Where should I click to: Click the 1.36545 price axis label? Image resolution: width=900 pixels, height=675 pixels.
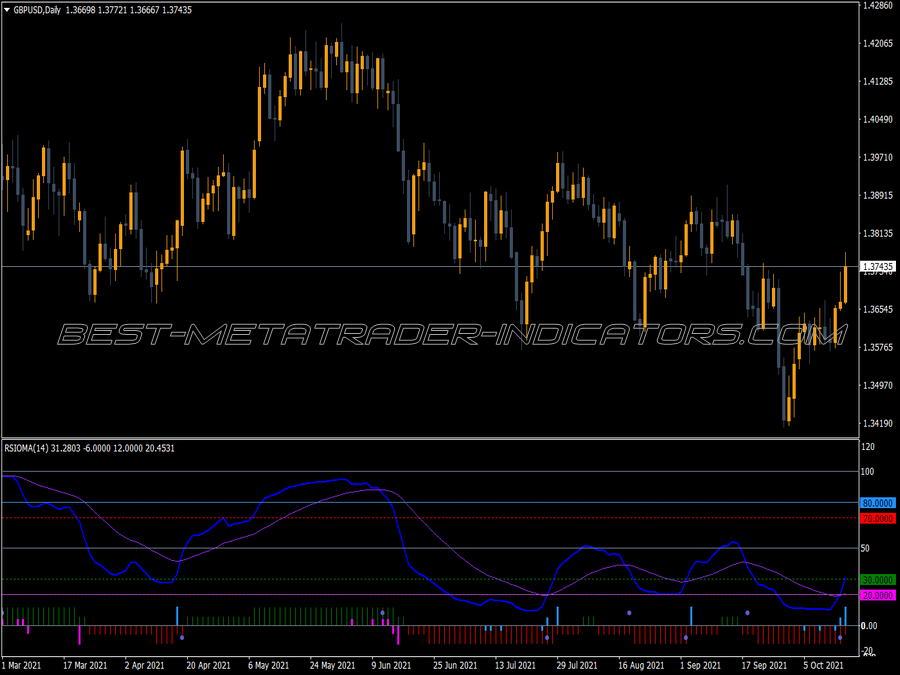tap(878, 309)
